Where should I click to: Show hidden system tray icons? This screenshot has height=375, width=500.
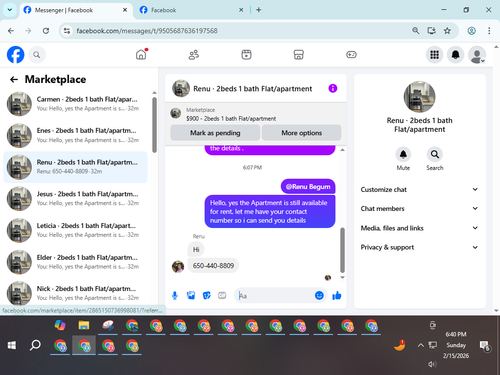[421, 345]
